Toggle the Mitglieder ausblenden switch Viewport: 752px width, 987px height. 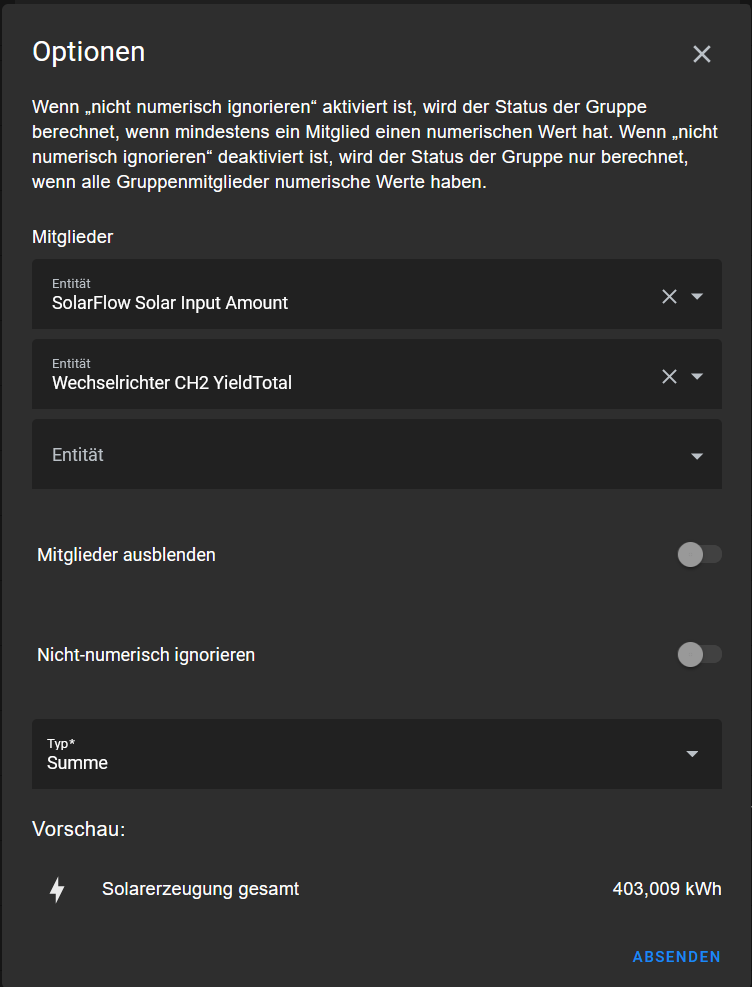699,554
